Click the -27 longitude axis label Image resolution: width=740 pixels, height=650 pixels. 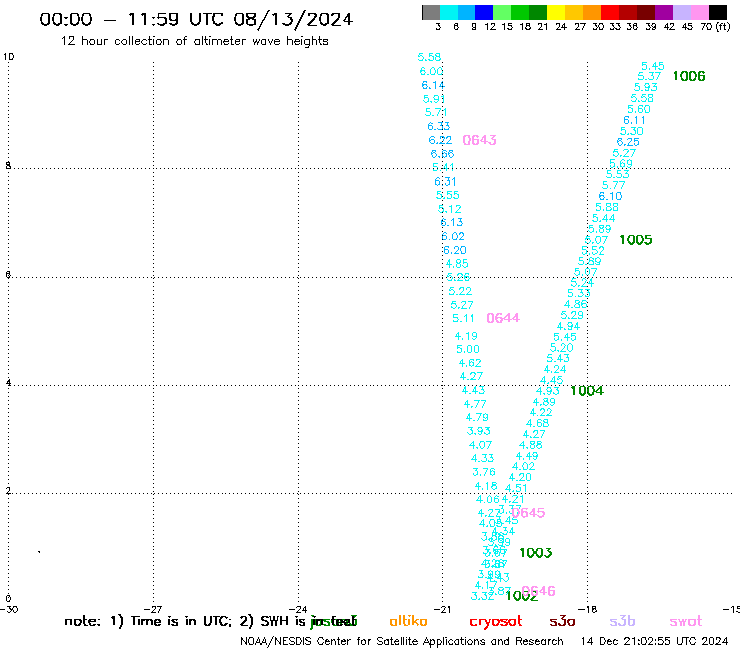point(153,609)
